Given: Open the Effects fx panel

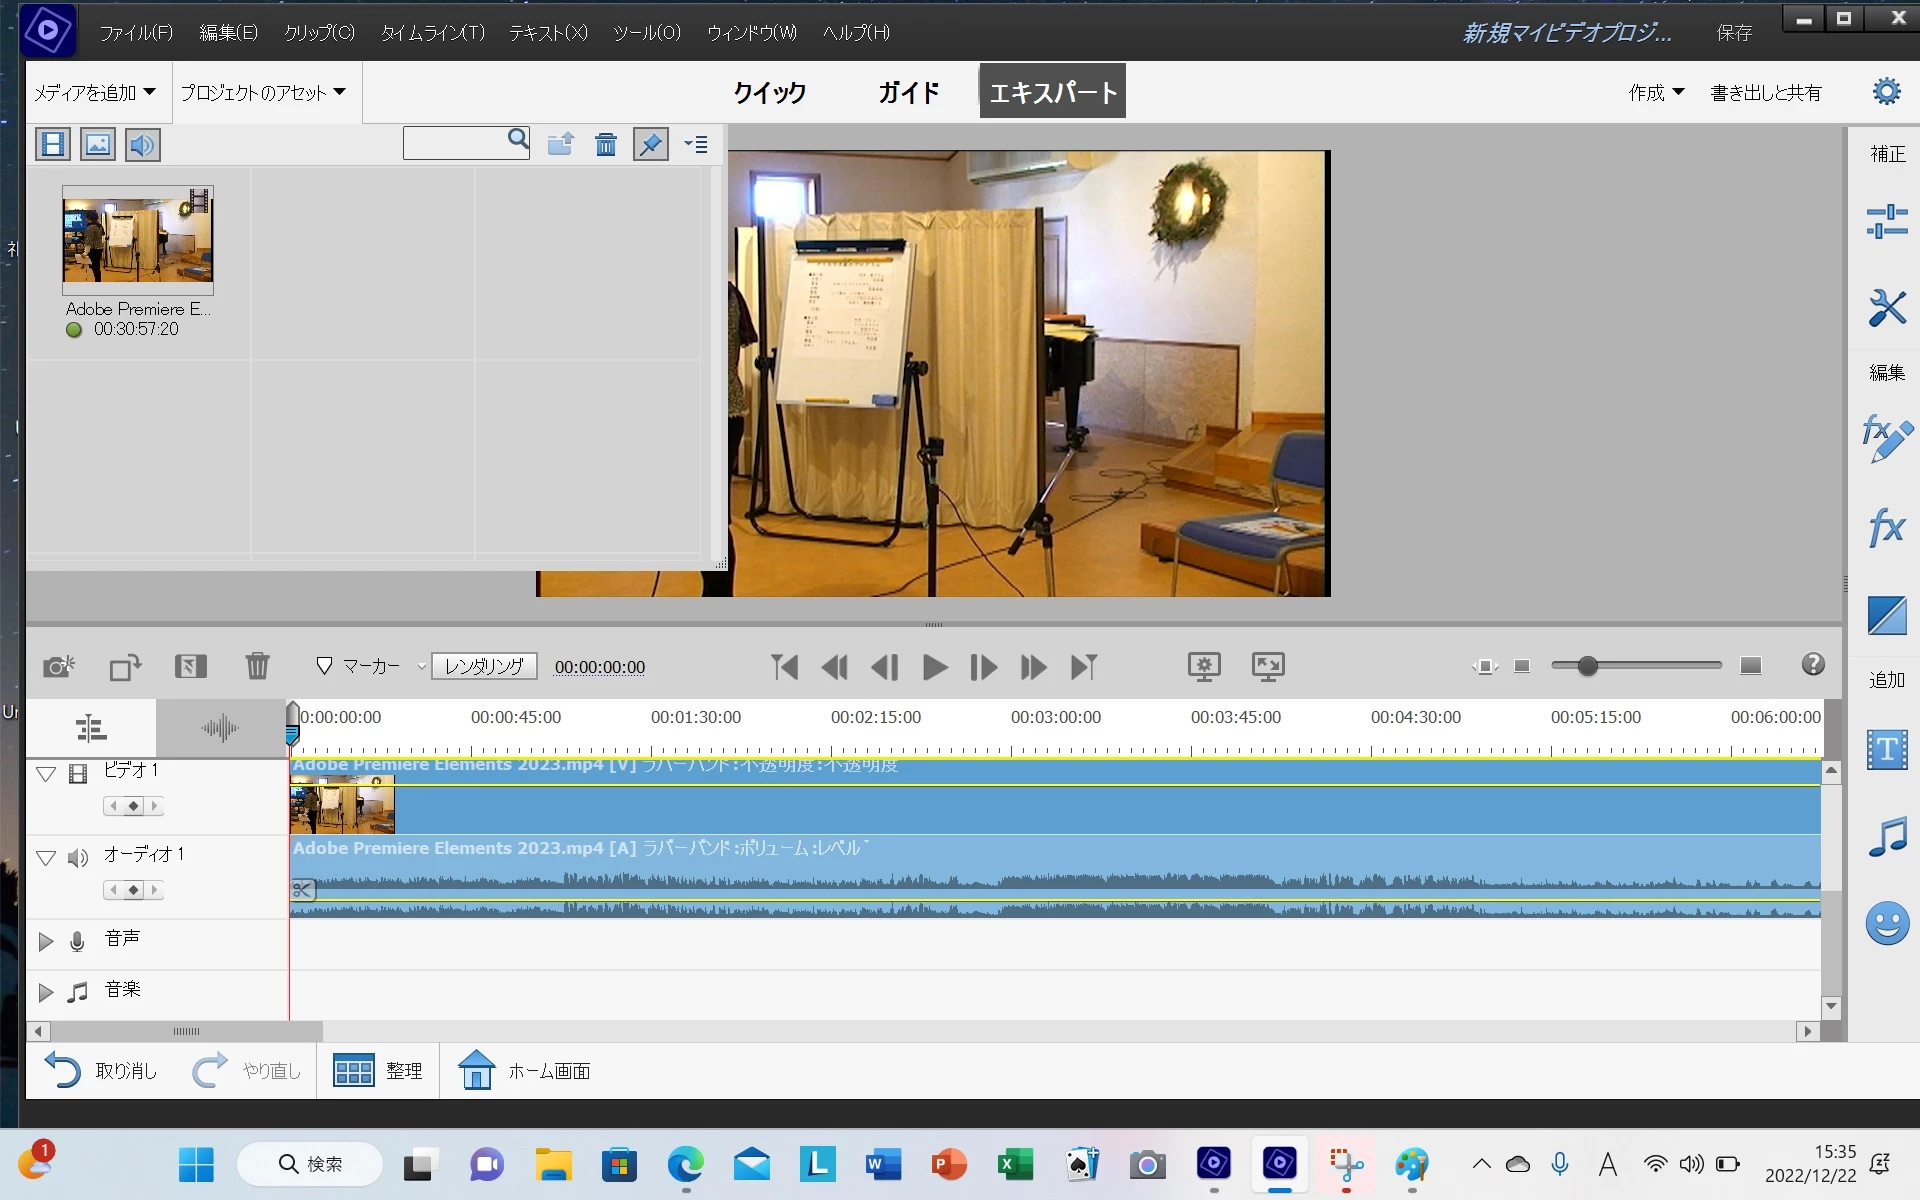Looking at the screenshot, I should coord(1886,527).
